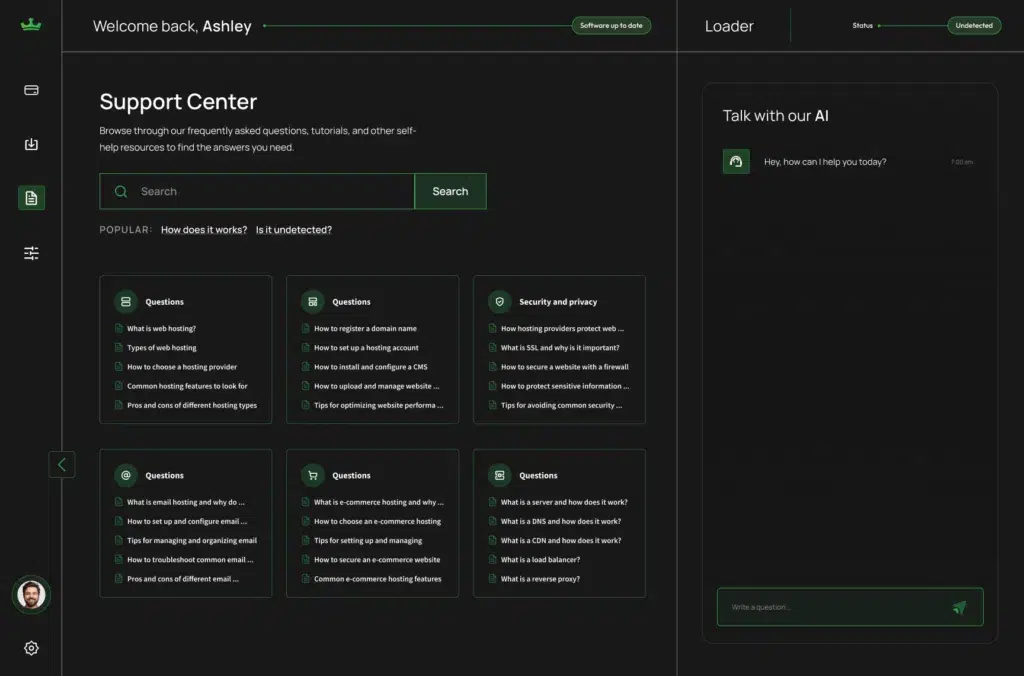Image resolution: width=1024 pixels, height=676 pixels.
Task: Click the gear settings icon at bottom
Action: coord(31,648)
